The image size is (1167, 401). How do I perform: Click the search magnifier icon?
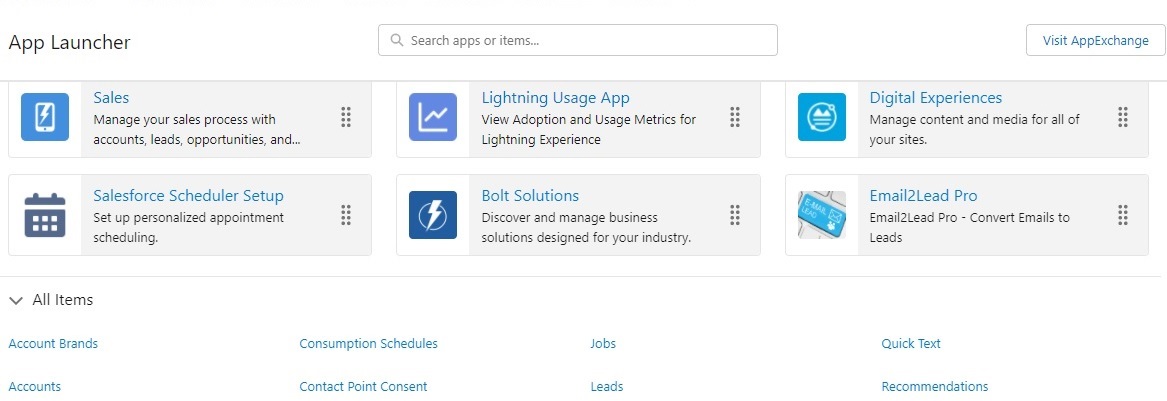click(x=397, y=40)
